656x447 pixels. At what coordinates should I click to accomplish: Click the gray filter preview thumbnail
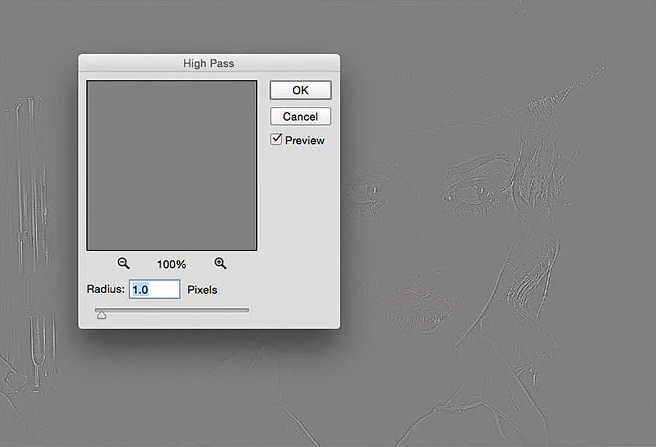(172, 166)
